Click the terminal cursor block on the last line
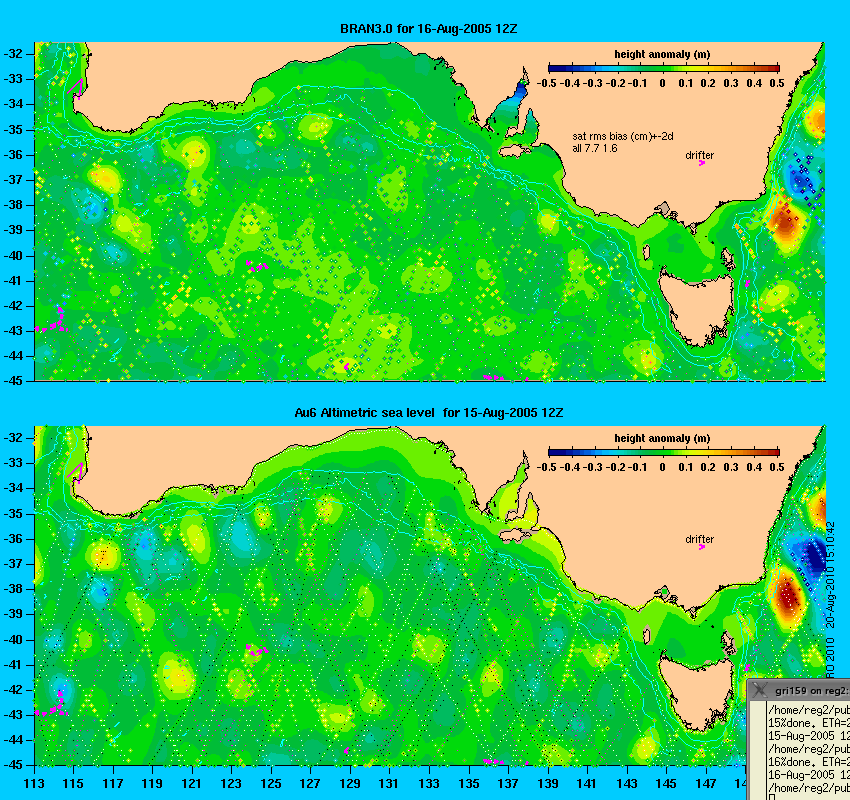Image resolution: width=850 pixels, height=800 pixels. pyautogui.click(x=771, y=797)
